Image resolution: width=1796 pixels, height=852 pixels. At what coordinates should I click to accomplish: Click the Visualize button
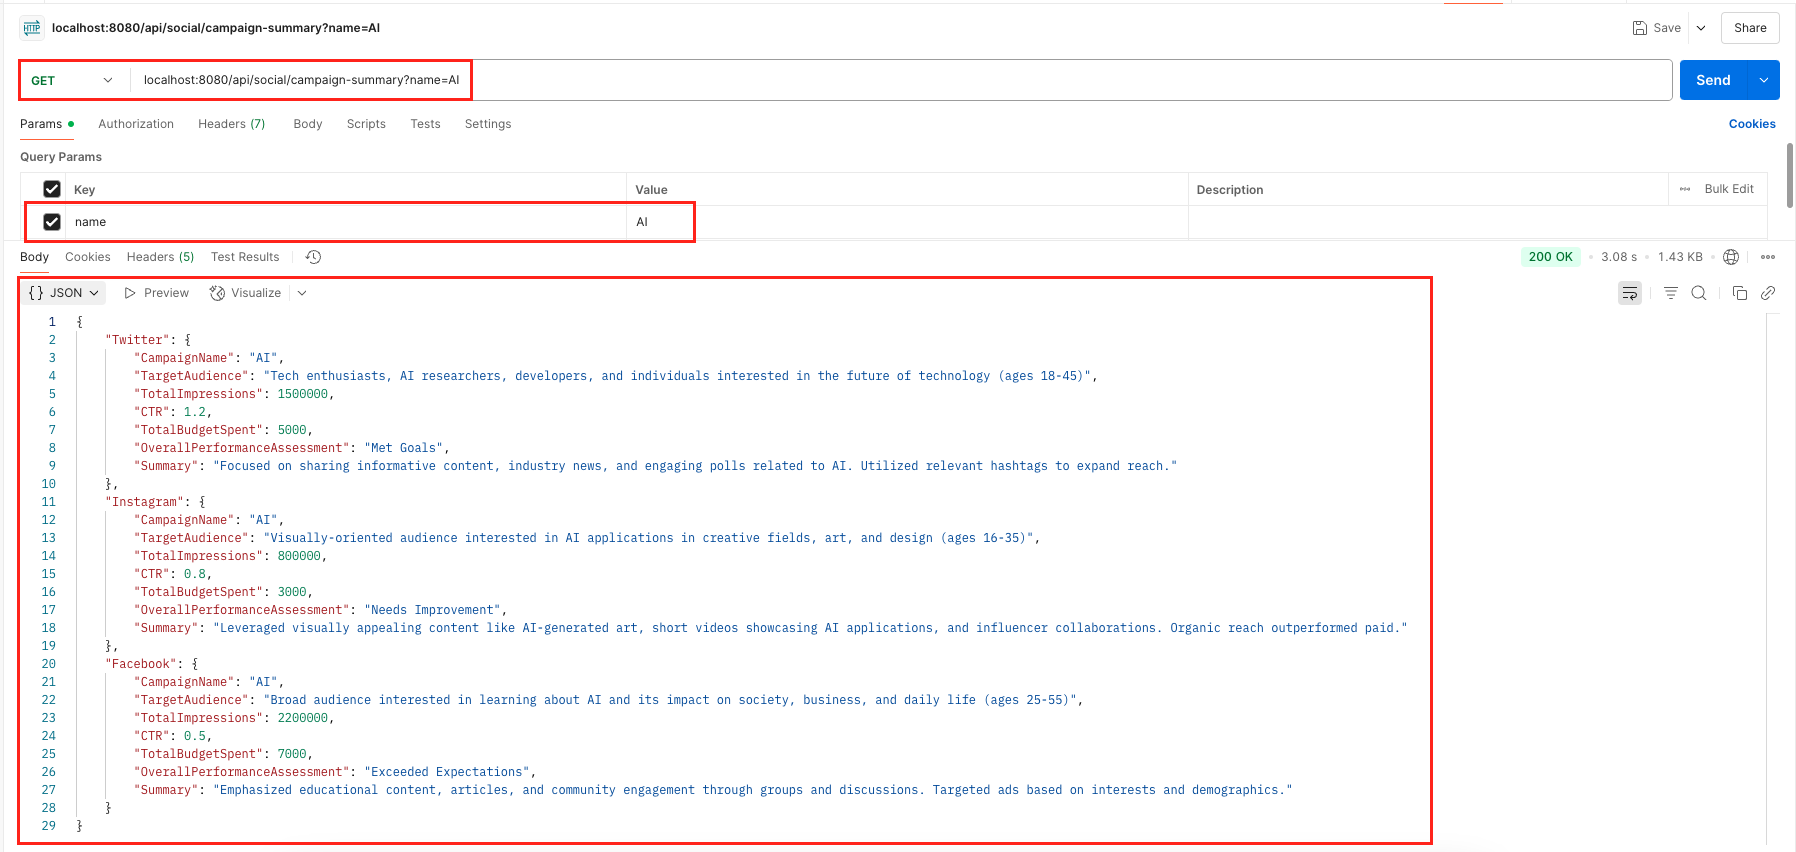[x=246, y=293]
